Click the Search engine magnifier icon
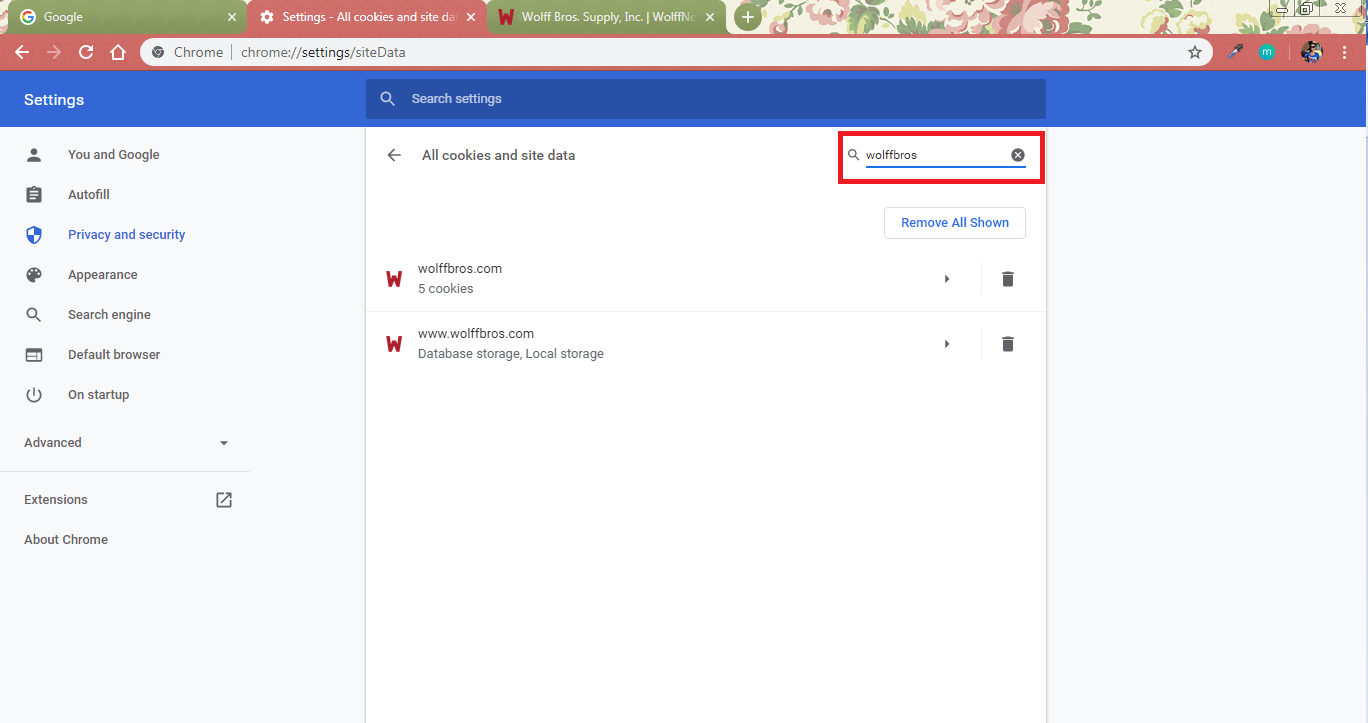Screen dimensions: 1368x723 [34, 315]
